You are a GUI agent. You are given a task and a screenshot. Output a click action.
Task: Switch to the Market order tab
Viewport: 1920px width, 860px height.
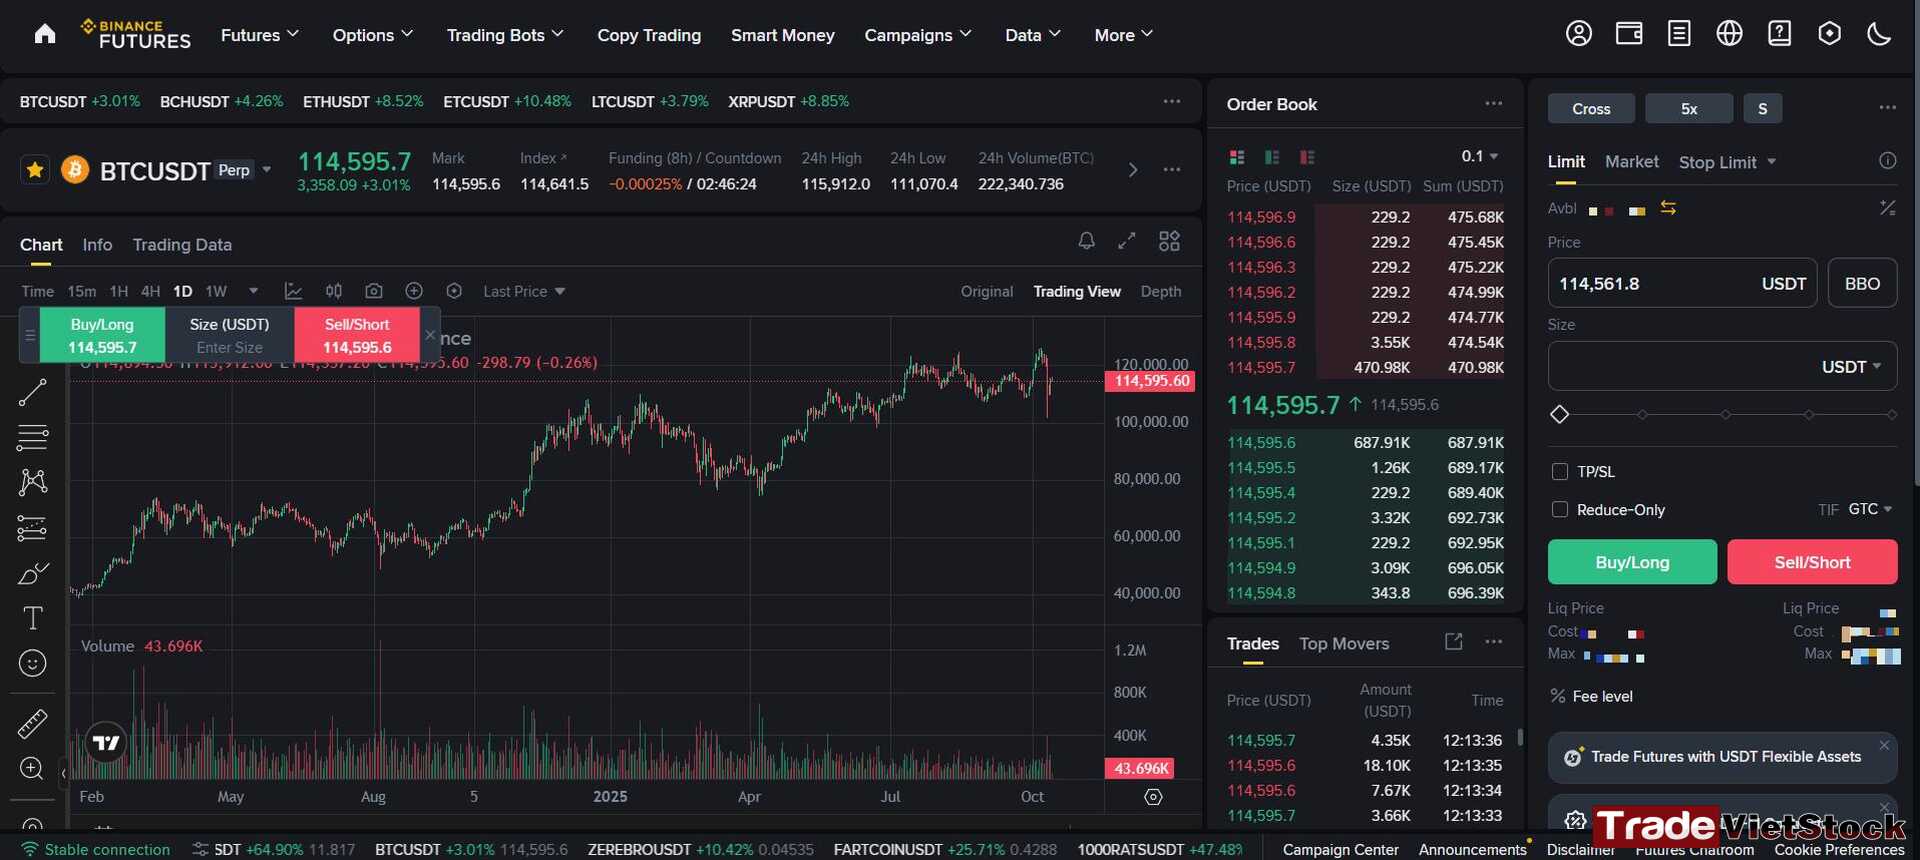pos(1632,162)
